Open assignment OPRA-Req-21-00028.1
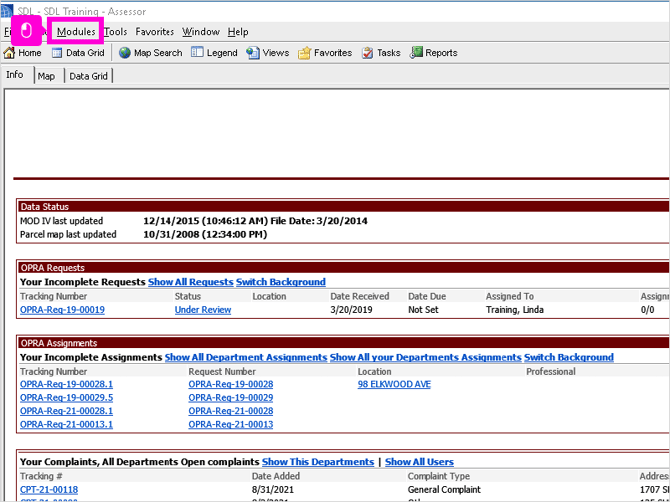The width and height of the screenshot is (670, 502). coord(67,411)
